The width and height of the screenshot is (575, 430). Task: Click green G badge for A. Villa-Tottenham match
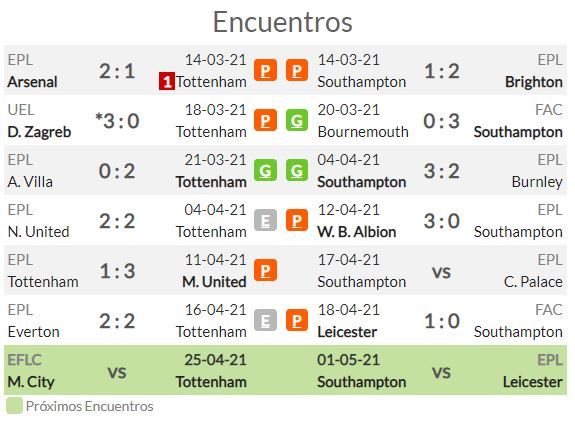click(x=265, y=170)
